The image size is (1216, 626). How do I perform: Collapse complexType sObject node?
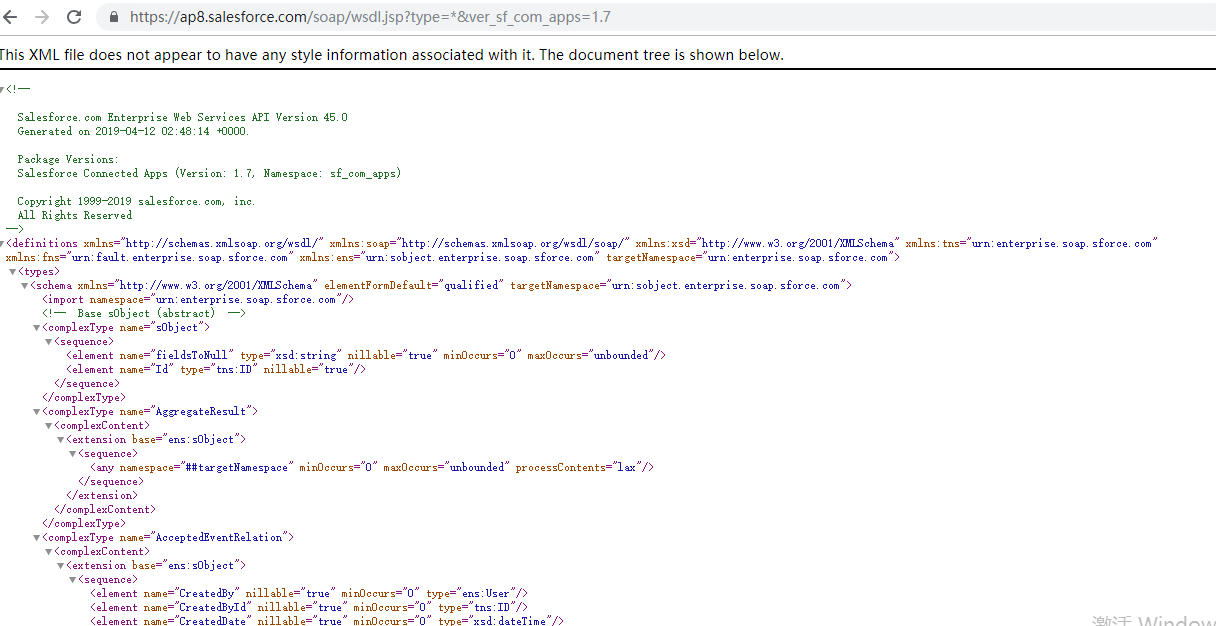click(36, 327)
